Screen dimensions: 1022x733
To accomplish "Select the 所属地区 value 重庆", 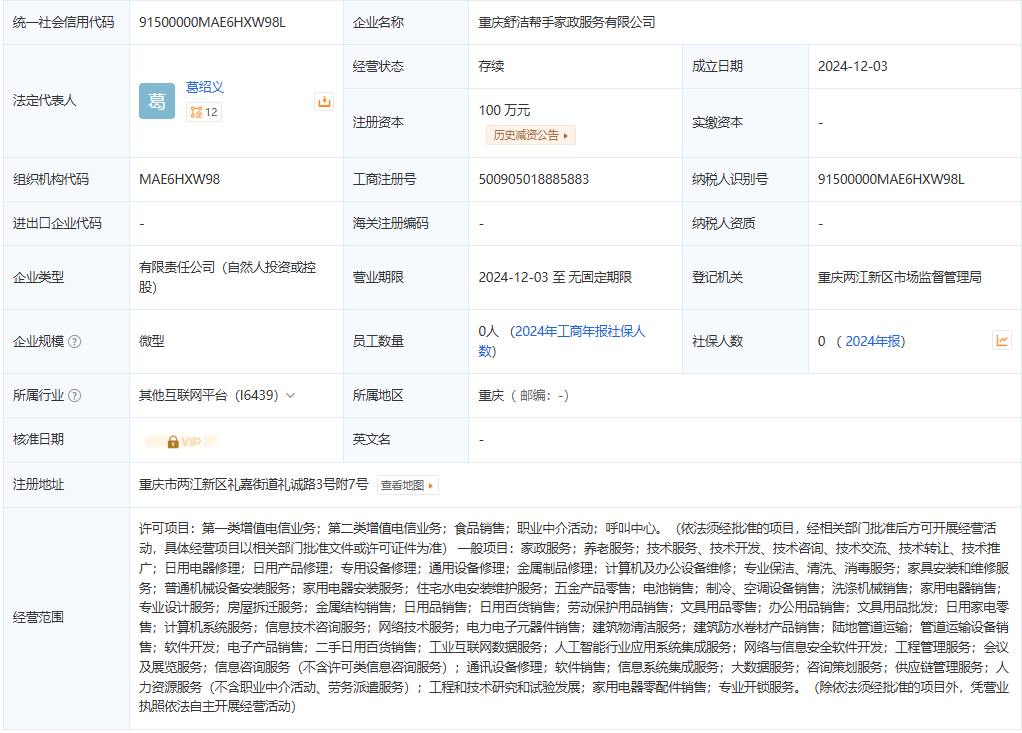I will tap(491, 395).
